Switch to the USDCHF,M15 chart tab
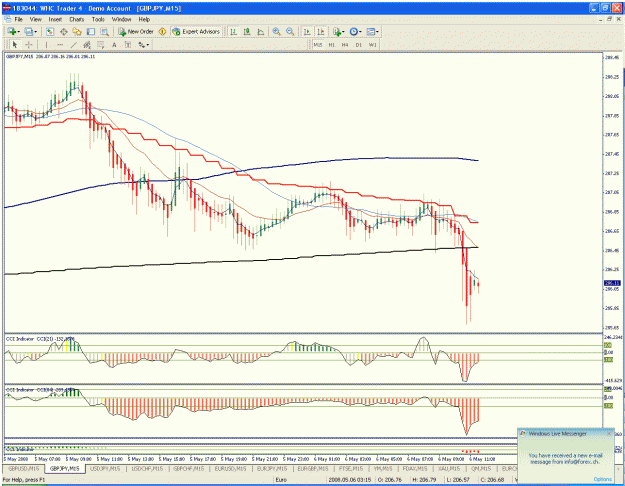 147,468
